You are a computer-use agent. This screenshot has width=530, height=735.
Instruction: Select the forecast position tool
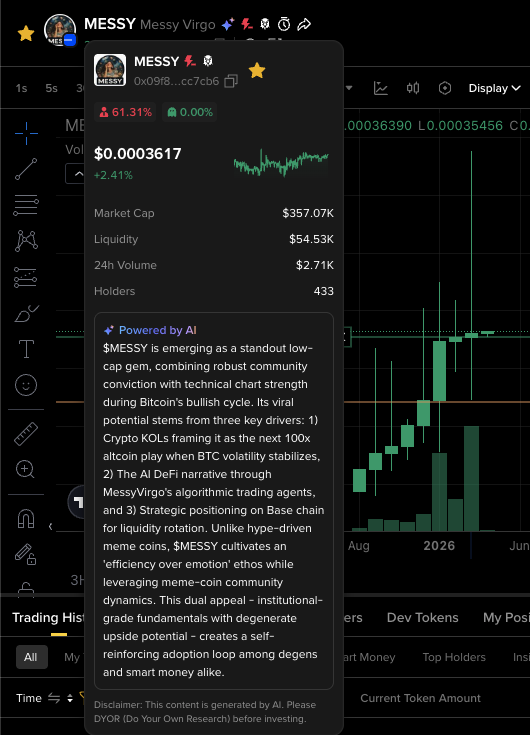(x=25, y=277)
